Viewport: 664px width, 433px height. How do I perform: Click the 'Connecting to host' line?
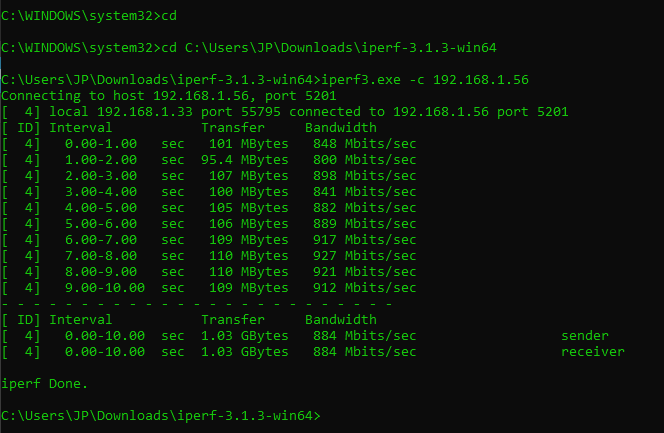pos(169,96)
